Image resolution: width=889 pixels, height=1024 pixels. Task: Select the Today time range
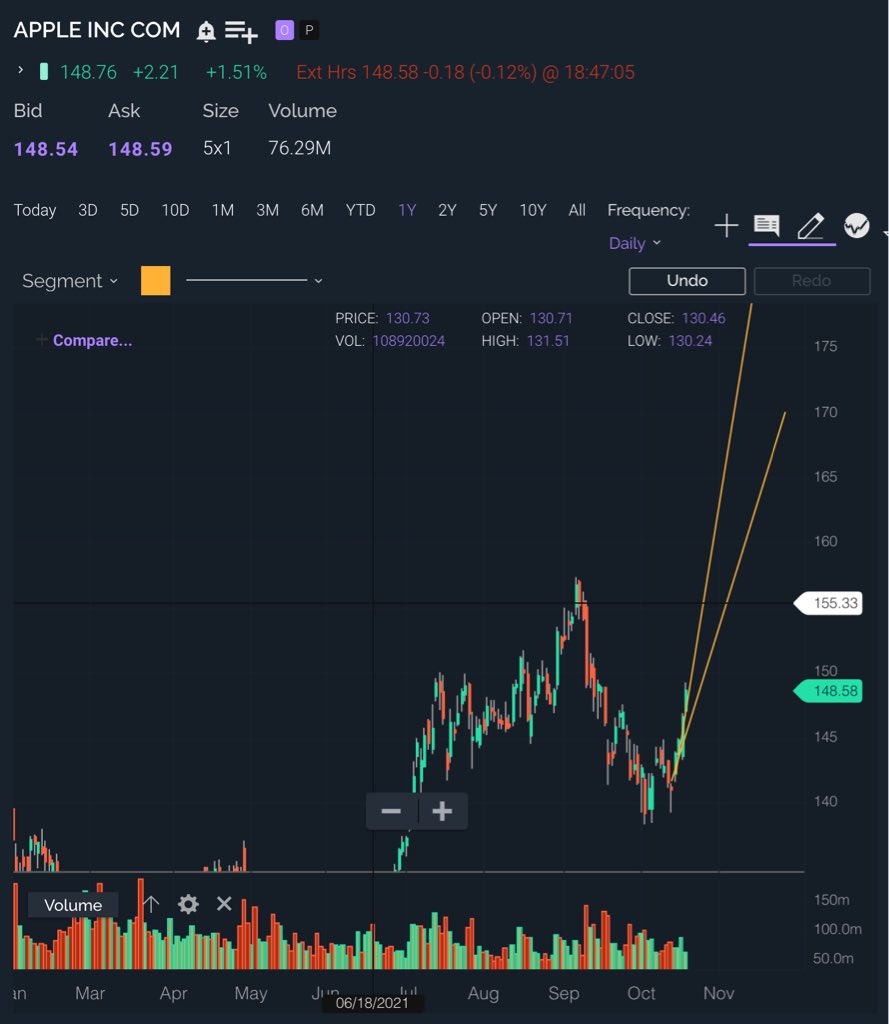tap(35, 210)
